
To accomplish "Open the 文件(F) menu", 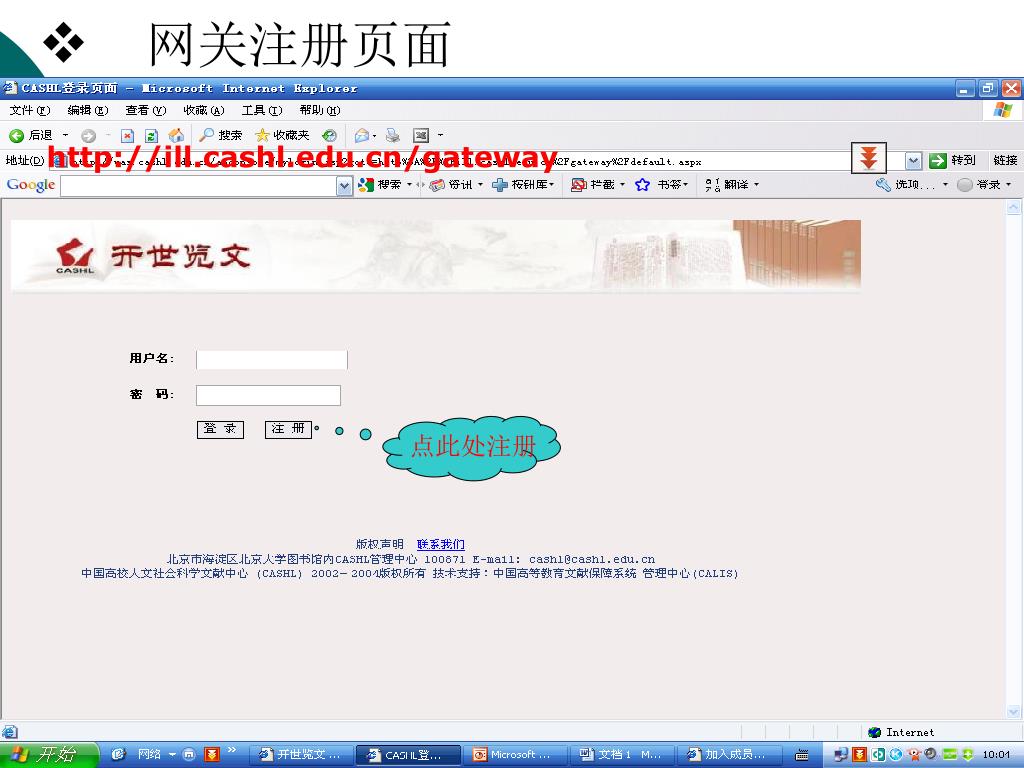I will click(30, 110).
